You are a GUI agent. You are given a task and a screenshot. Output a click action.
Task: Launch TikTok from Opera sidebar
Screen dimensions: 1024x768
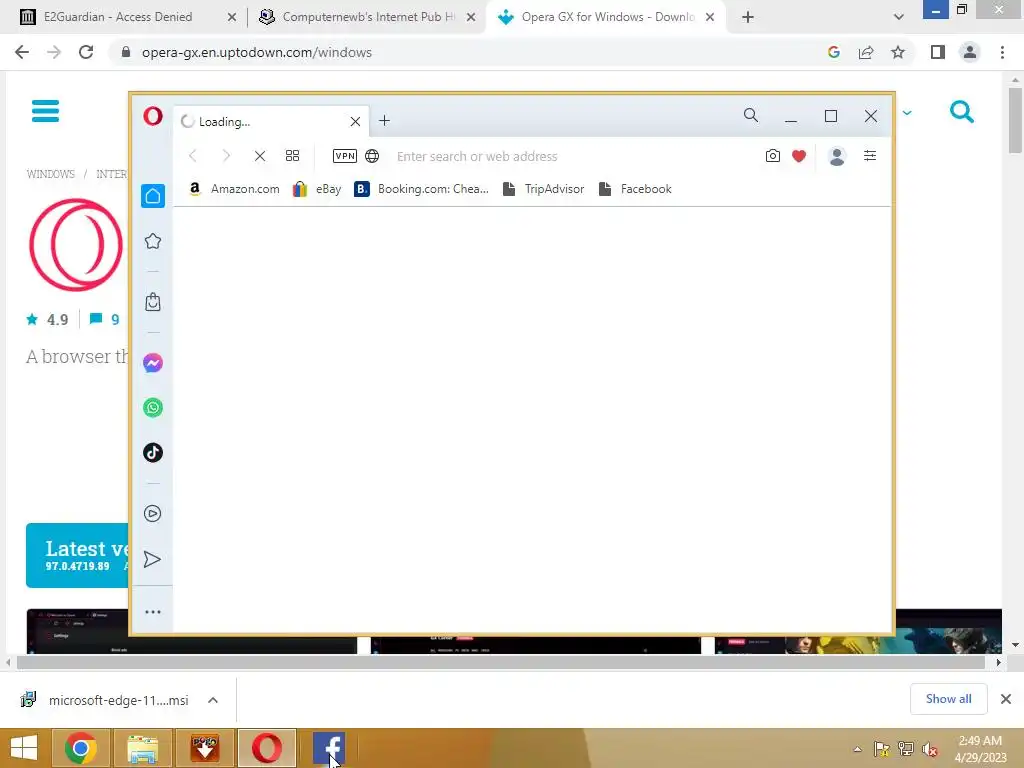click(x=153, y=453)
